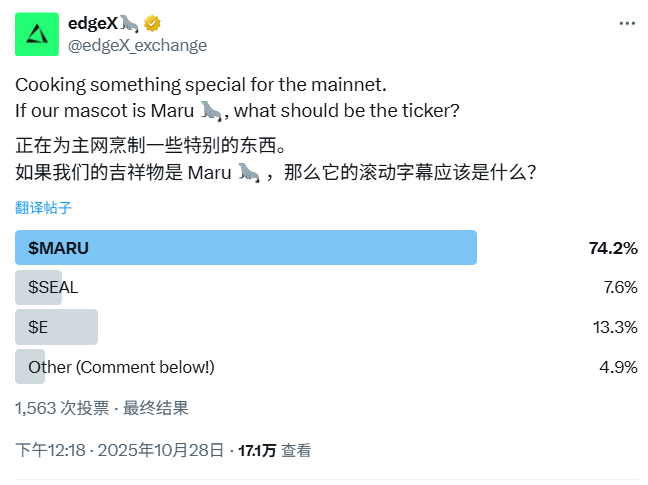This screenshot has height=485, width=648.
Task: Open the edgeX display name profile link
Action: 92,24
